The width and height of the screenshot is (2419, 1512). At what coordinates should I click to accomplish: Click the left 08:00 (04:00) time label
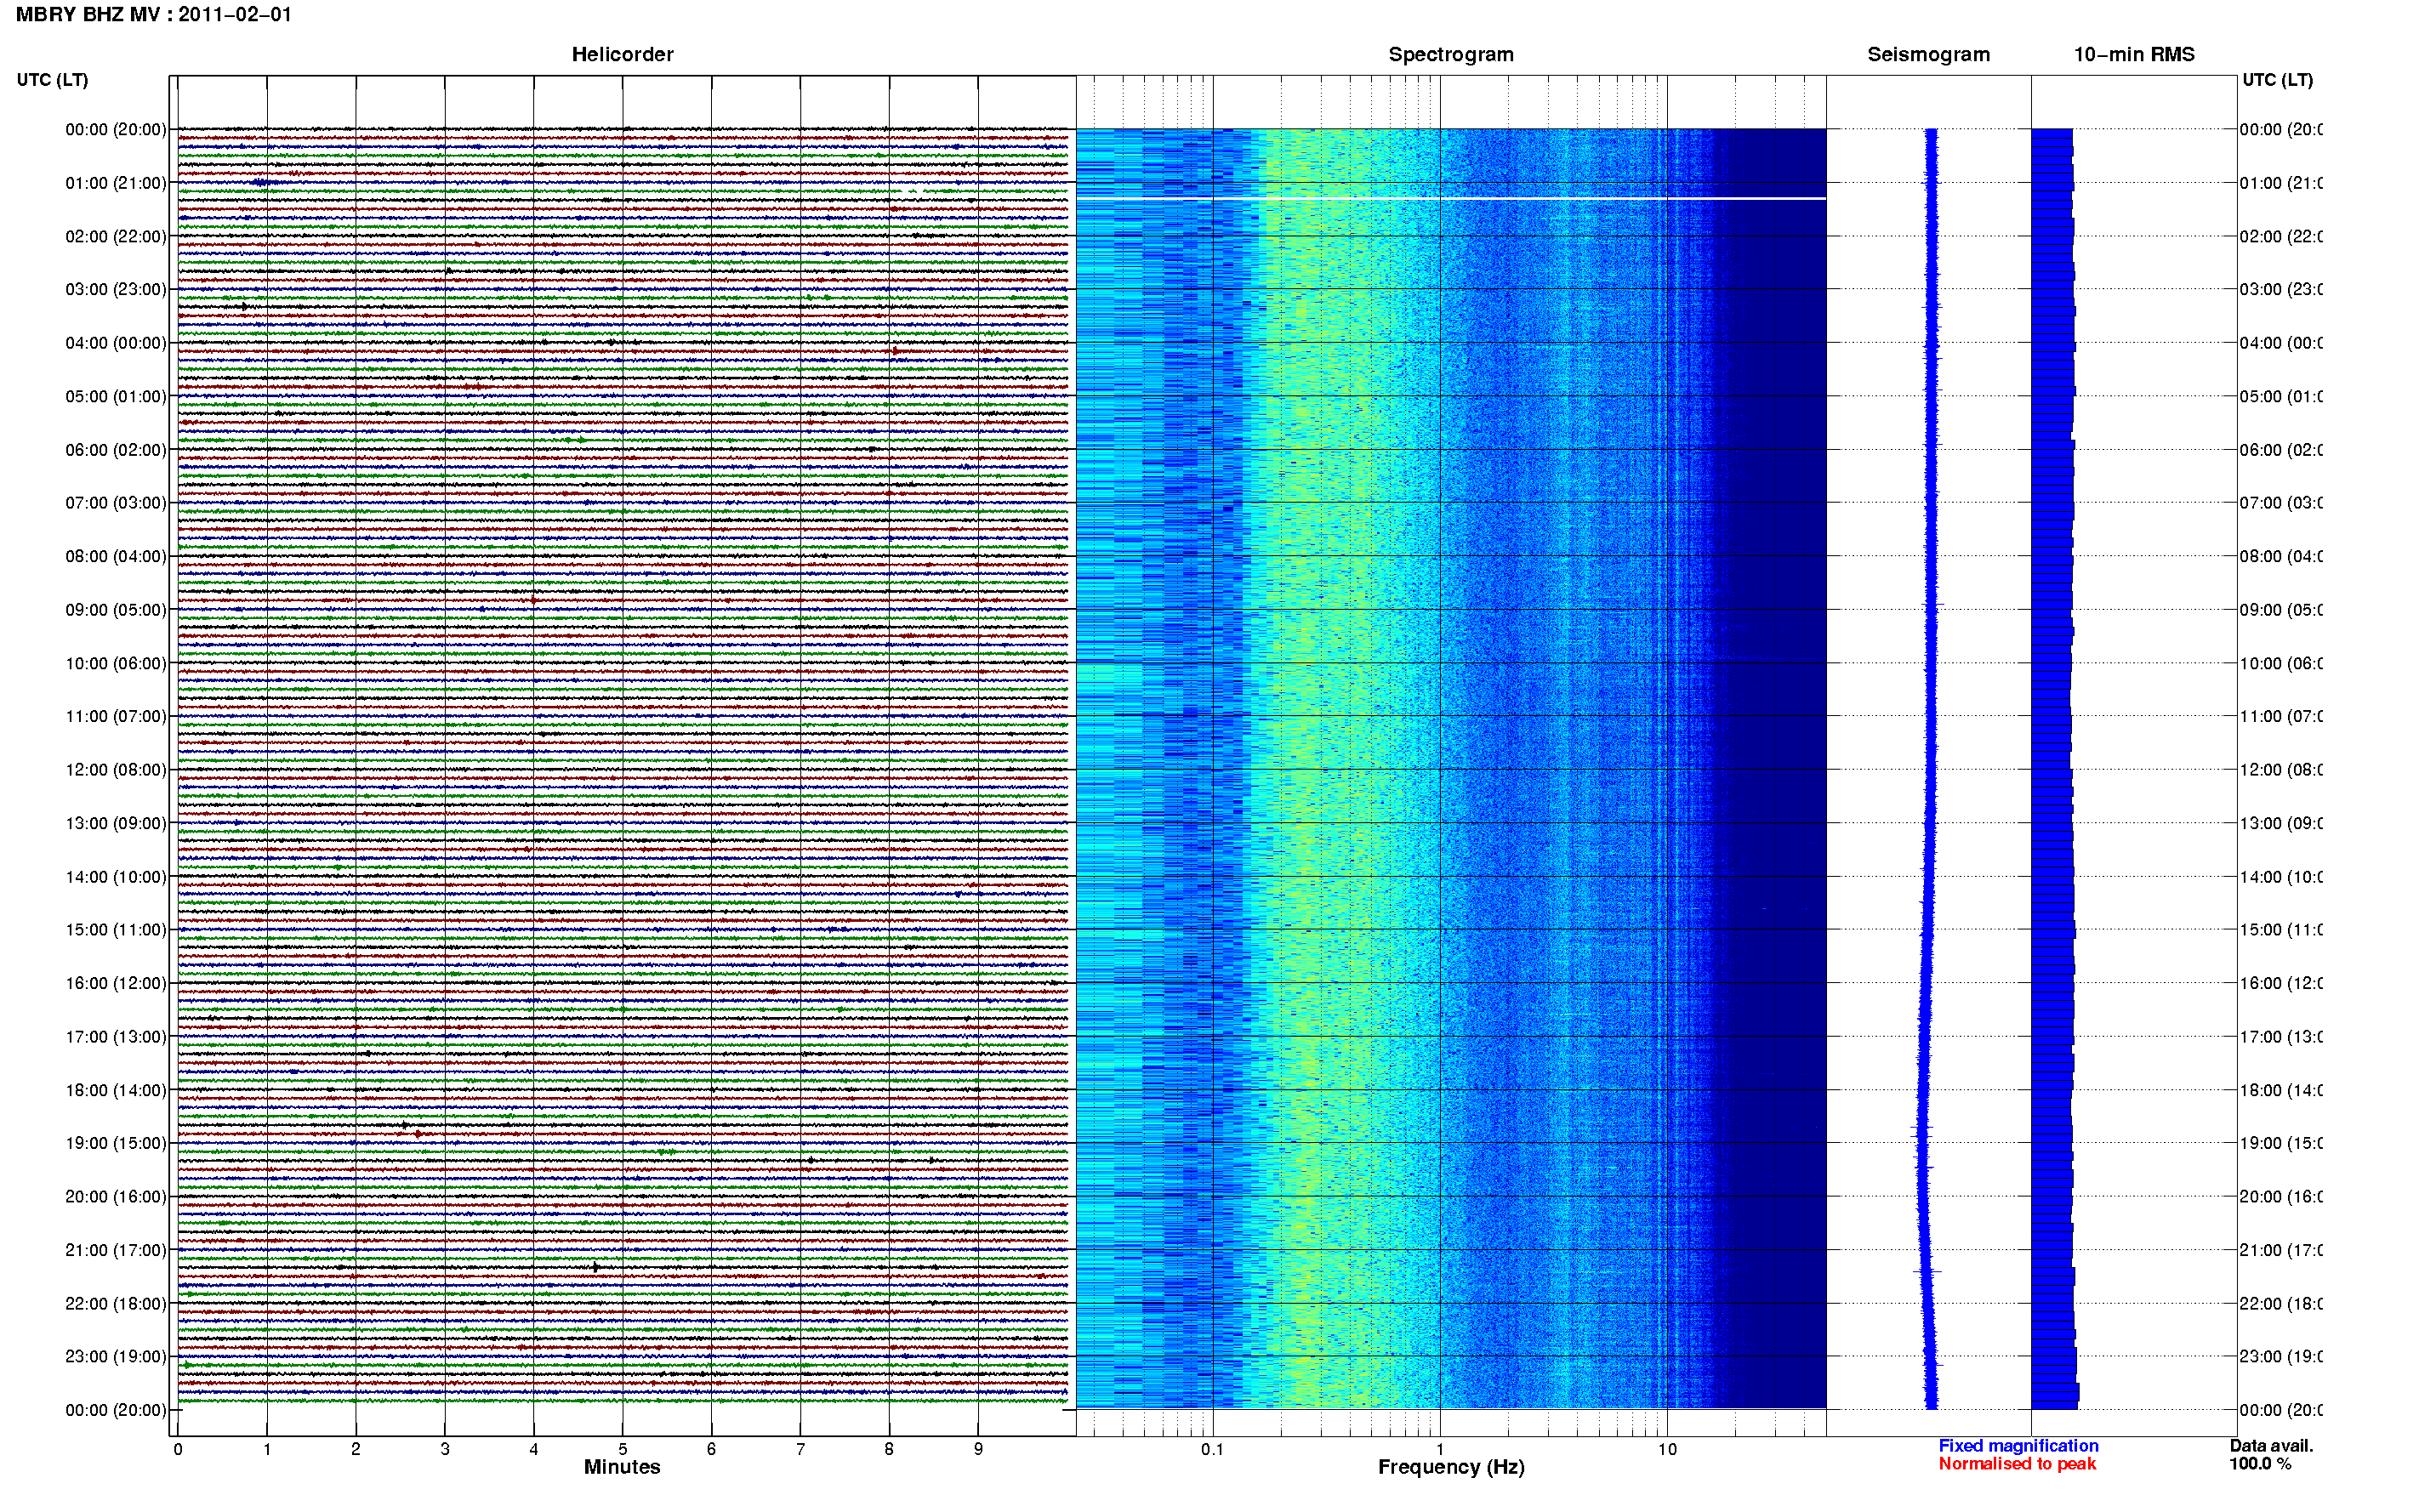[116, 556]
